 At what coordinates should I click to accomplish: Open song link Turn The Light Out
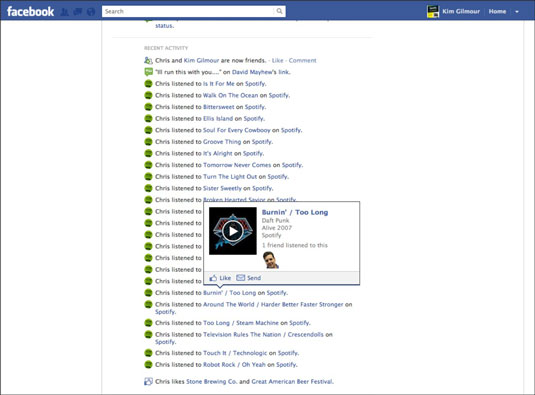tap(230, 176)
